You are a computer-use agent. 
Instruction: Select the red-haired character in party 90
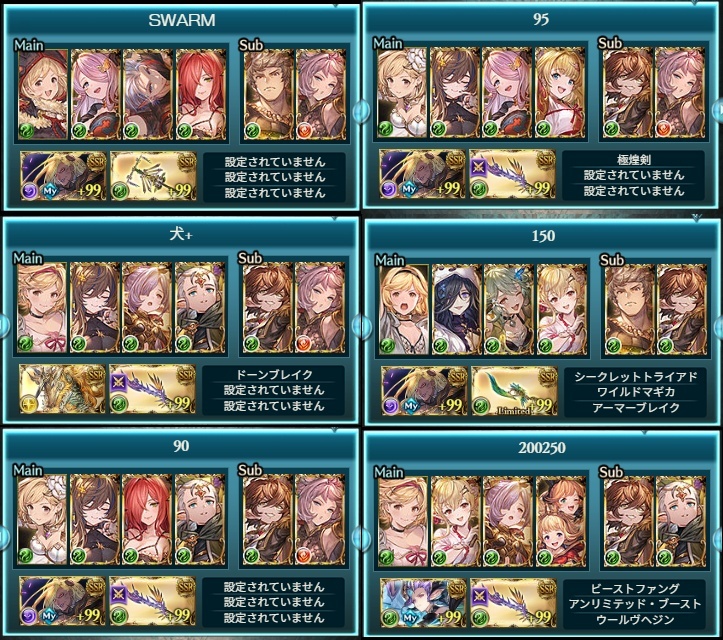point(147,520)
